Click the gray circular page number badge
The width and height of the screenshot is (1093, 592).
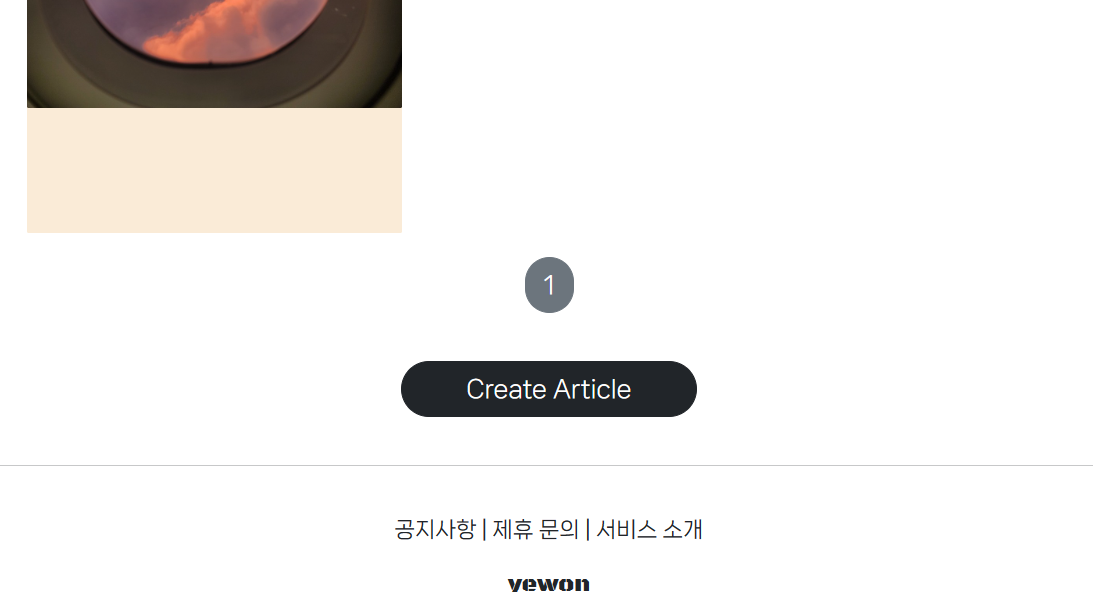(549, 285)
